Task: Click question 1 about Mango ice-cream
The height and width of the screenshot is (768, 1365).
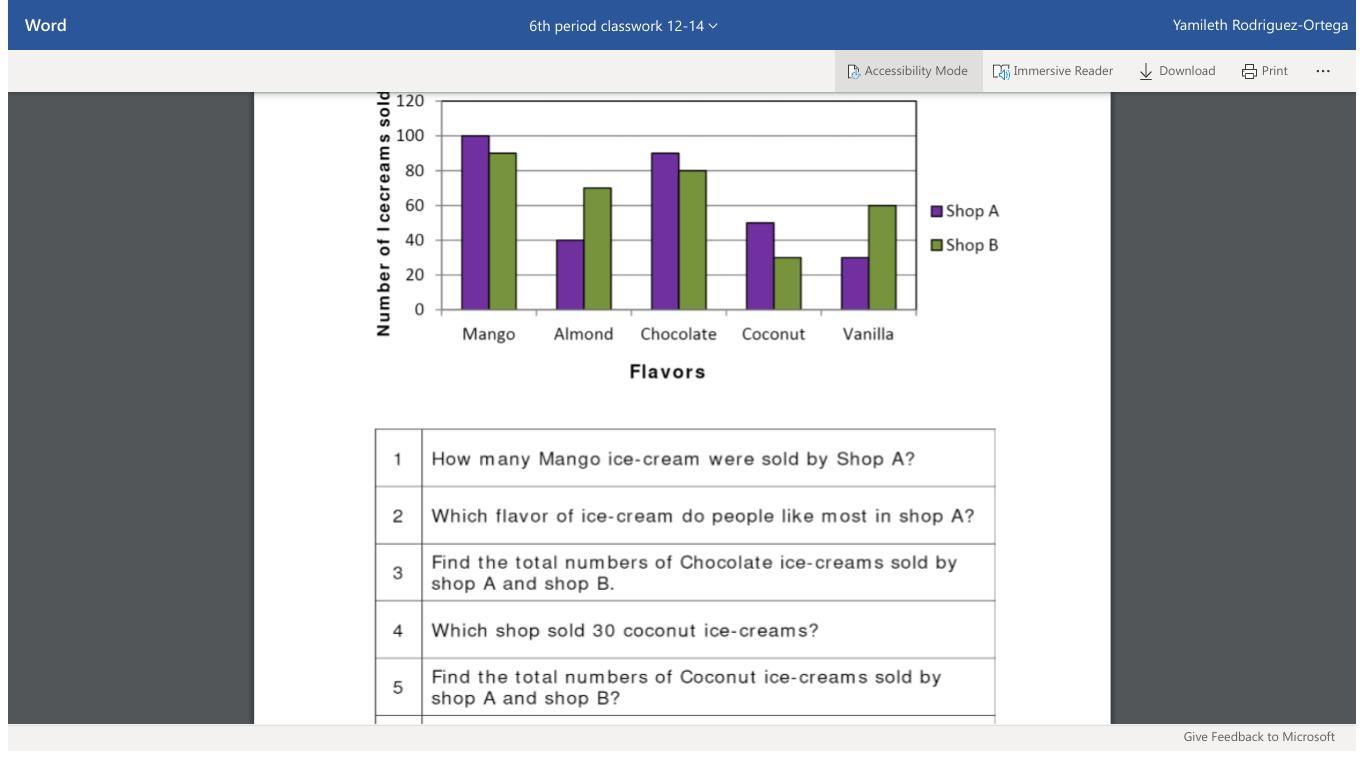Action: pyautogui.click(x=673, y=459)
